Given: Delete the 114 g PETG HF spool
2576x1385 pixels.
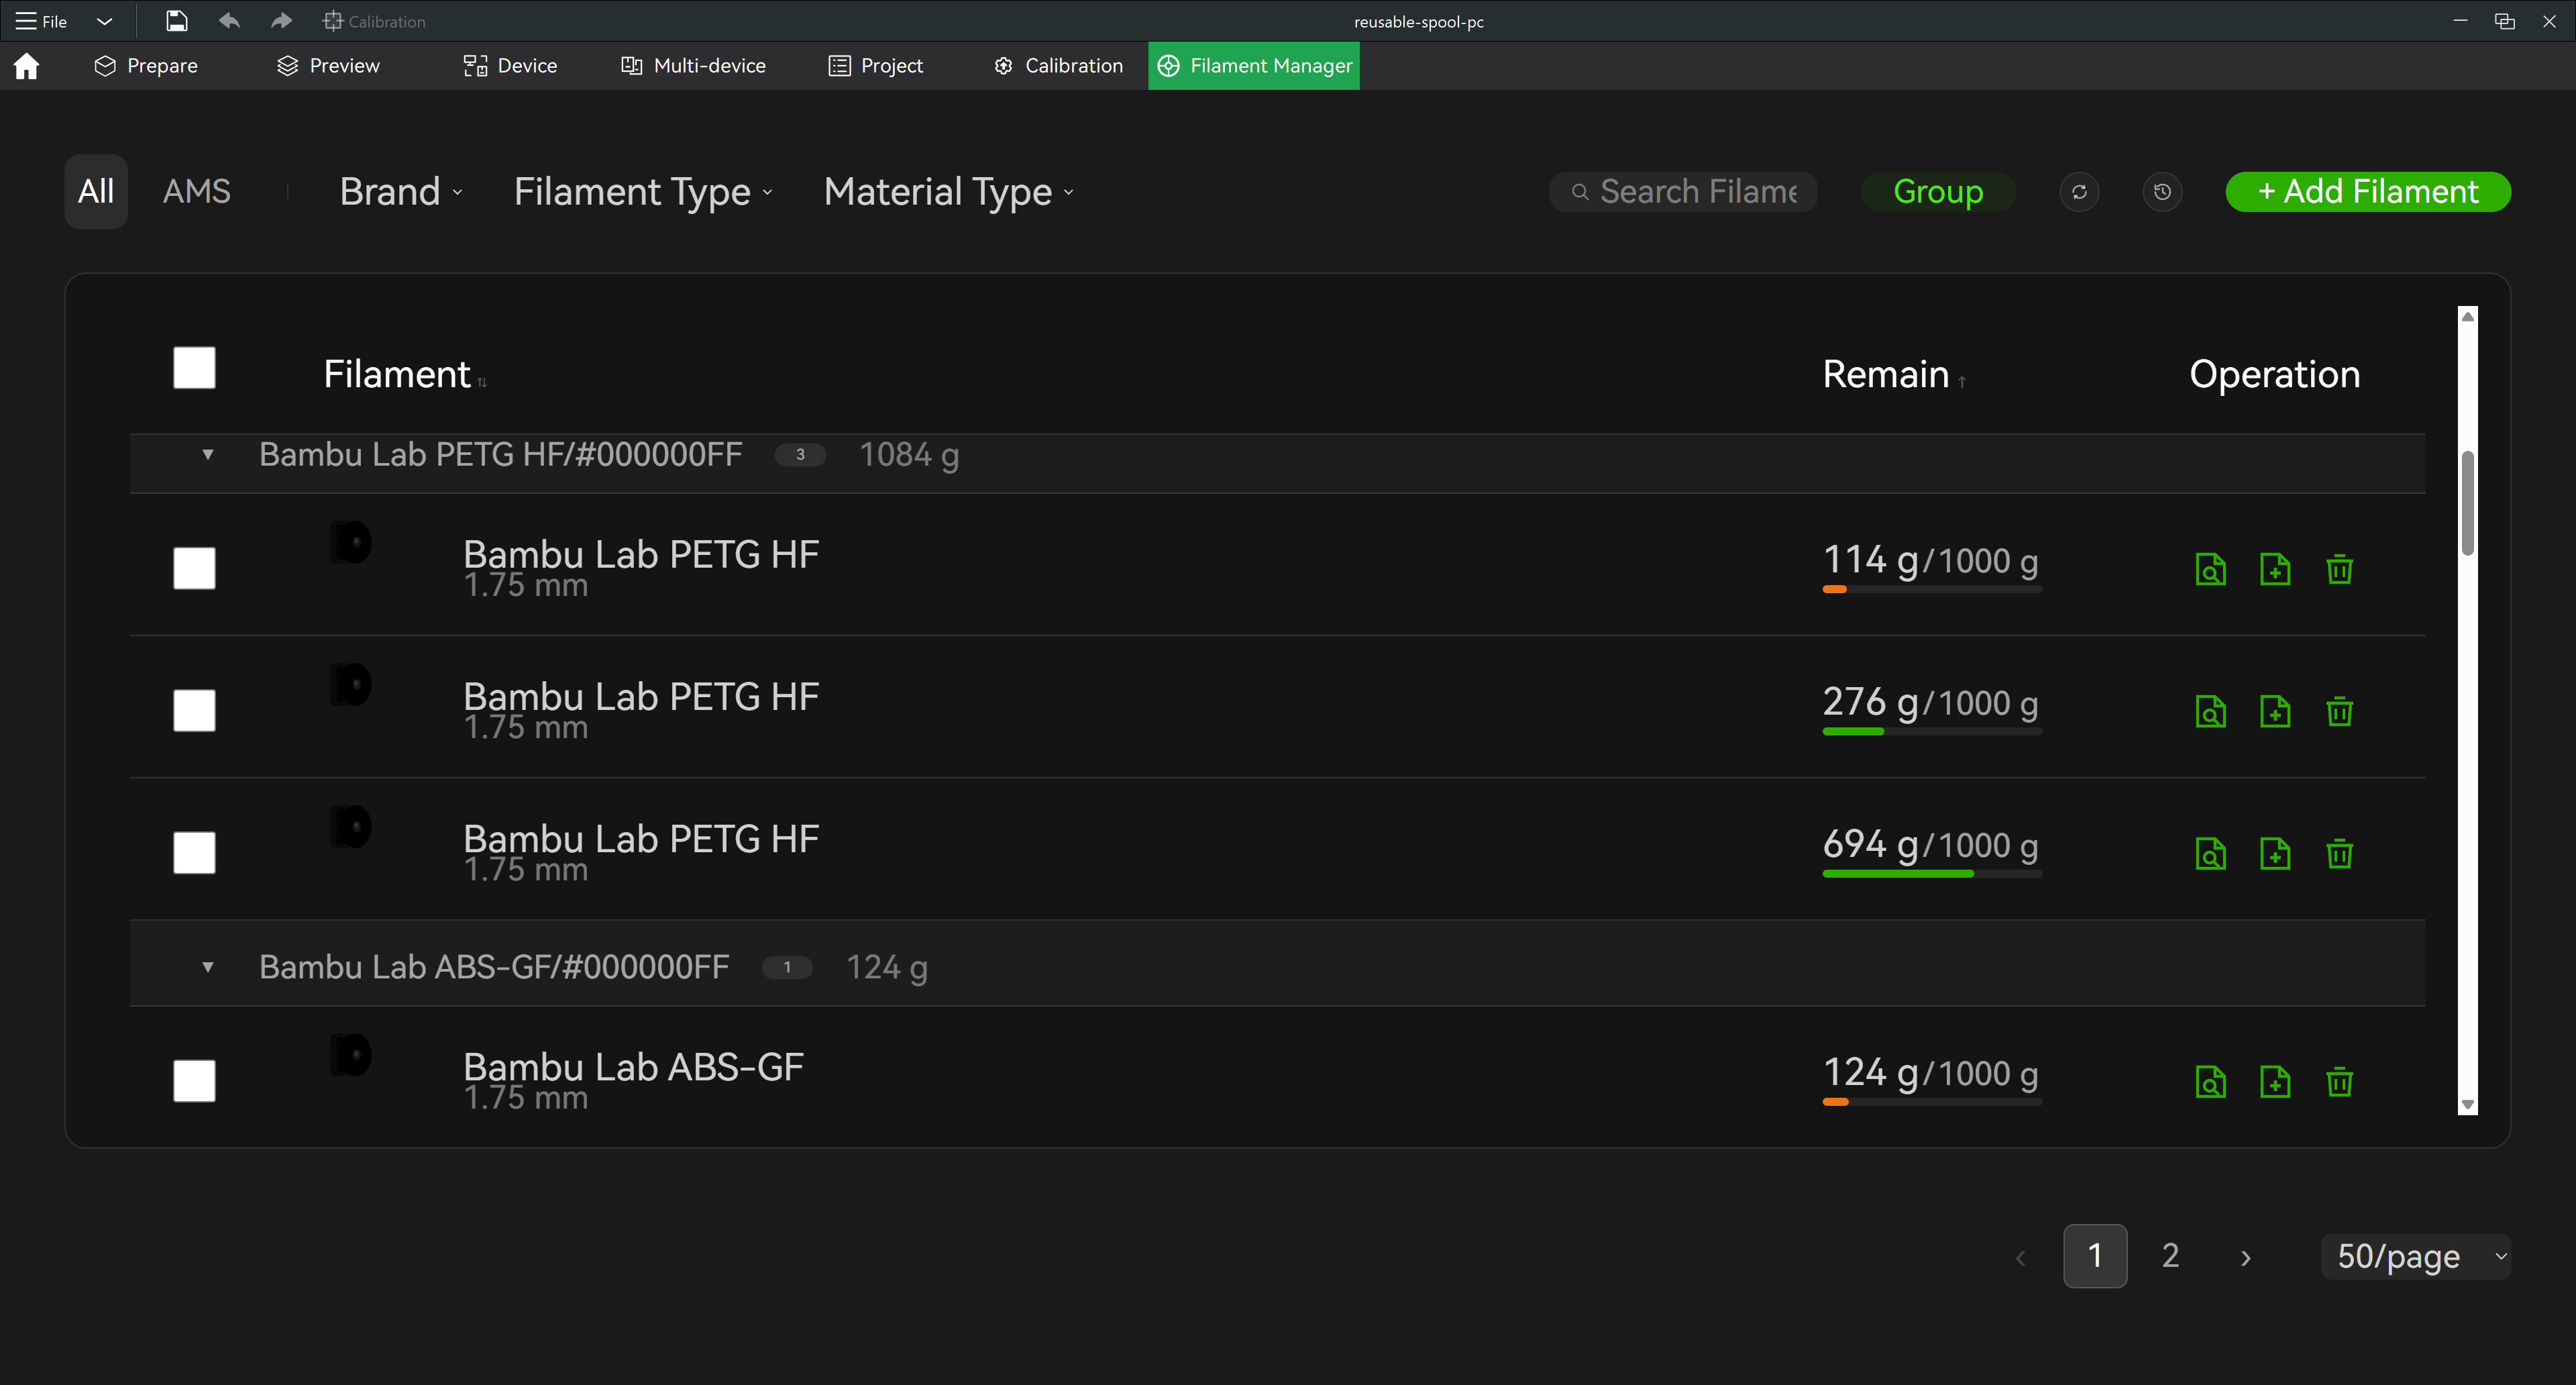Looking at the screenshot, I should (x=2339, y=569).
